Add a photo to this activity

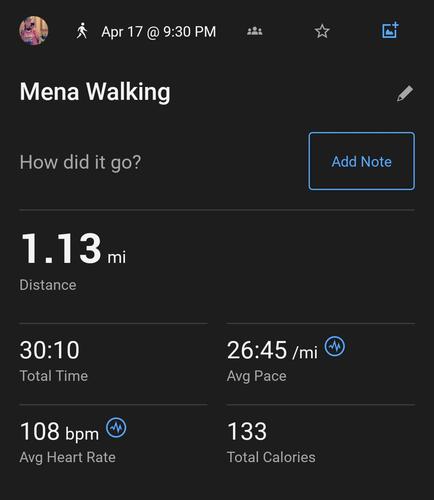coord(390,30)
